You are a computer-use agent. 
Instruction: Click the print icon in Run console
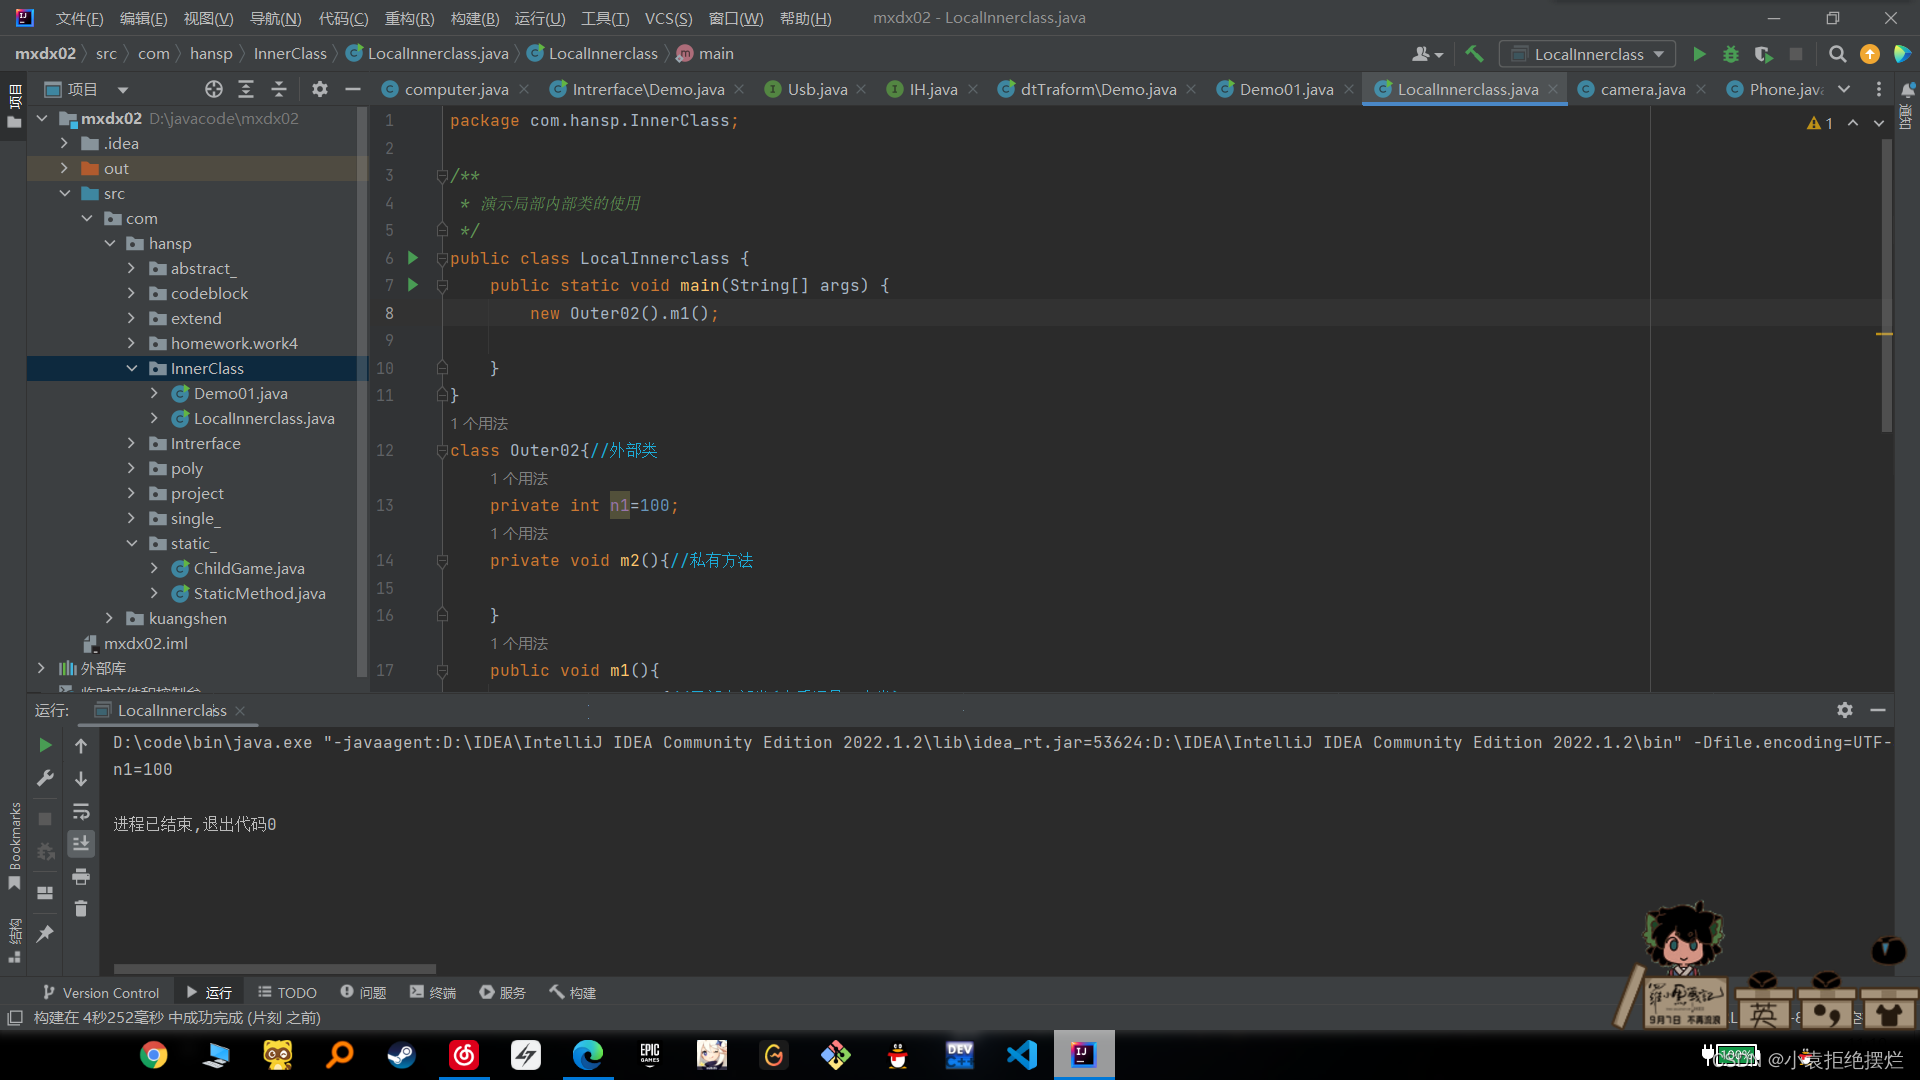click(81, 876)
